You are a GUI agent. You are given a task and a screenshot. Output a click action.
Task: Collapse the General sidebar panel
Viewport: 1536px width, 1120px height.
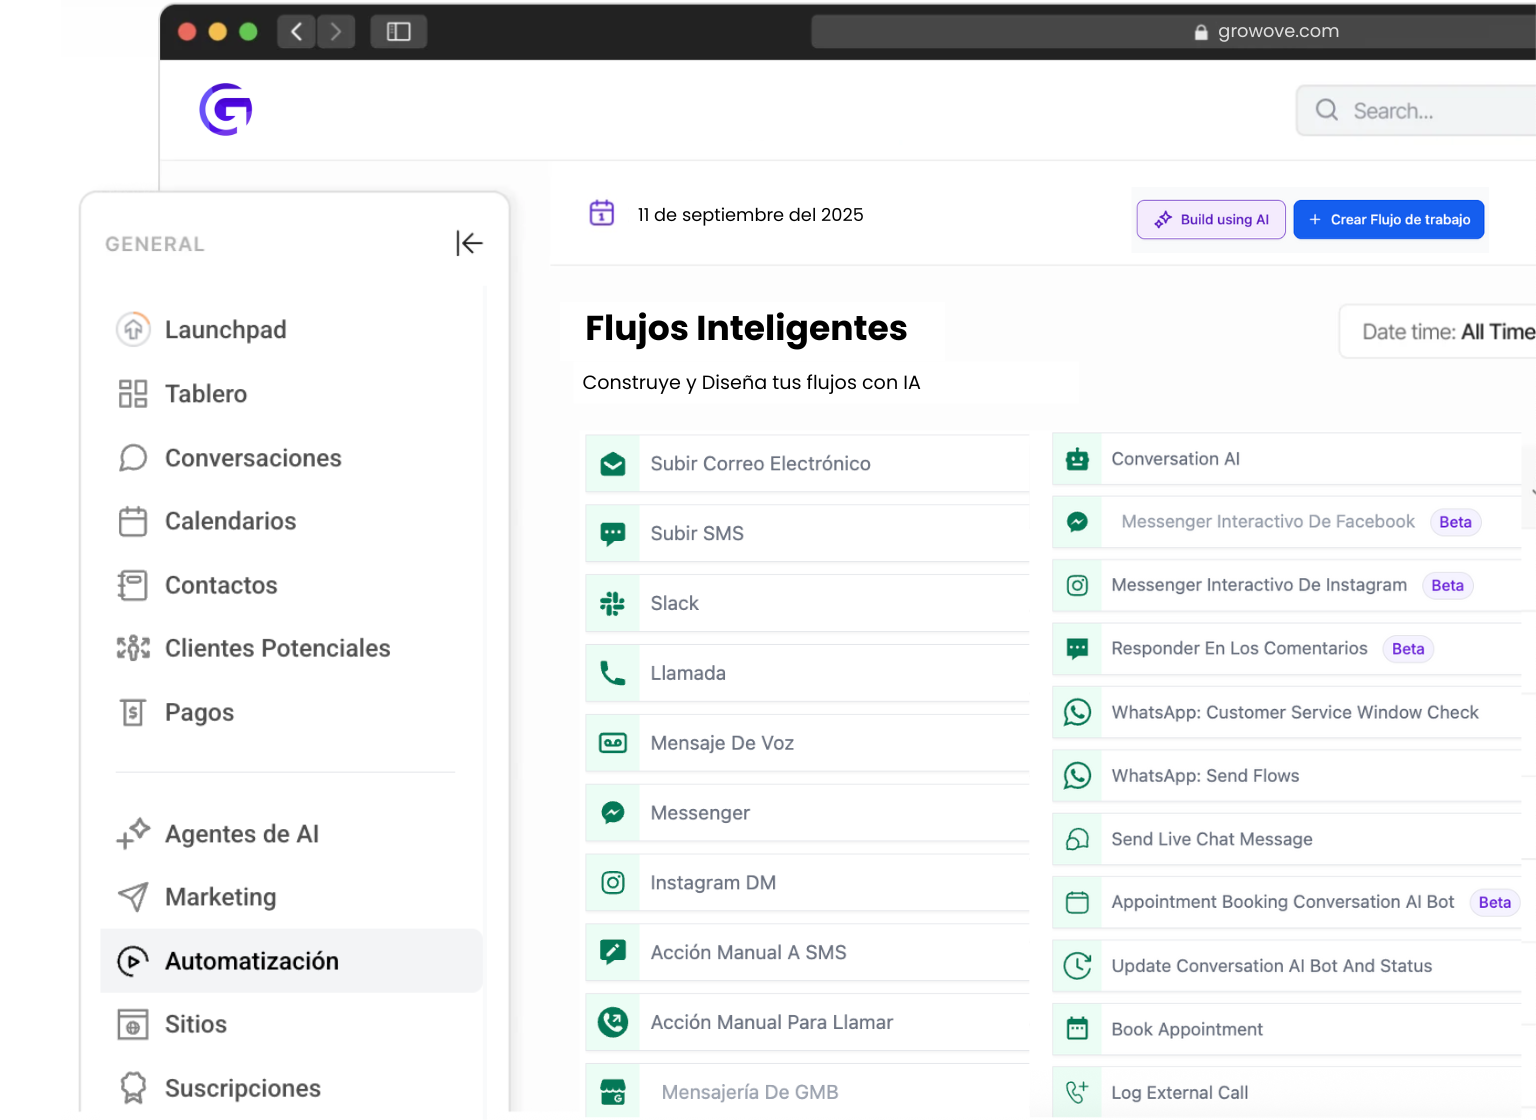pyautogui.click(x=469, y=243)
